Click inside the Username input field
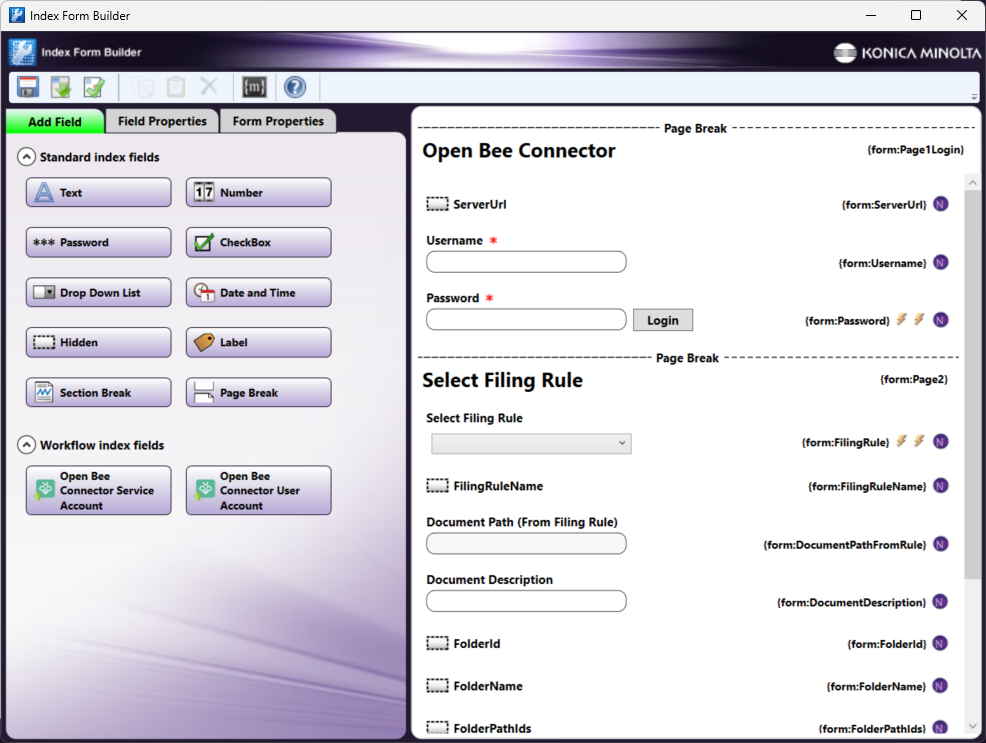This screenshot has width=986, height=743. click(525, 262)
